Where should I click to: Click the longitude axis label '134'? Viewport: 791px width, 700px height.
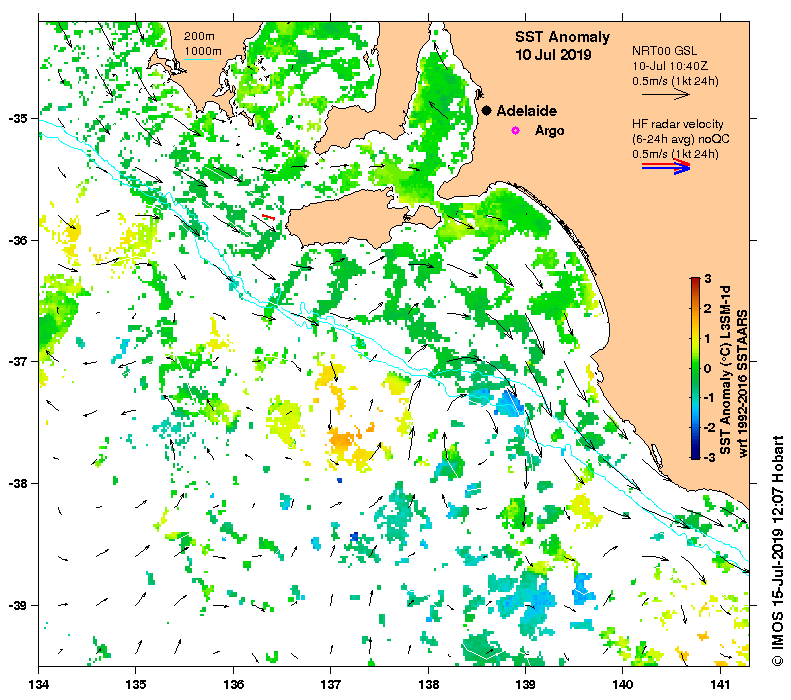(39, 684)
